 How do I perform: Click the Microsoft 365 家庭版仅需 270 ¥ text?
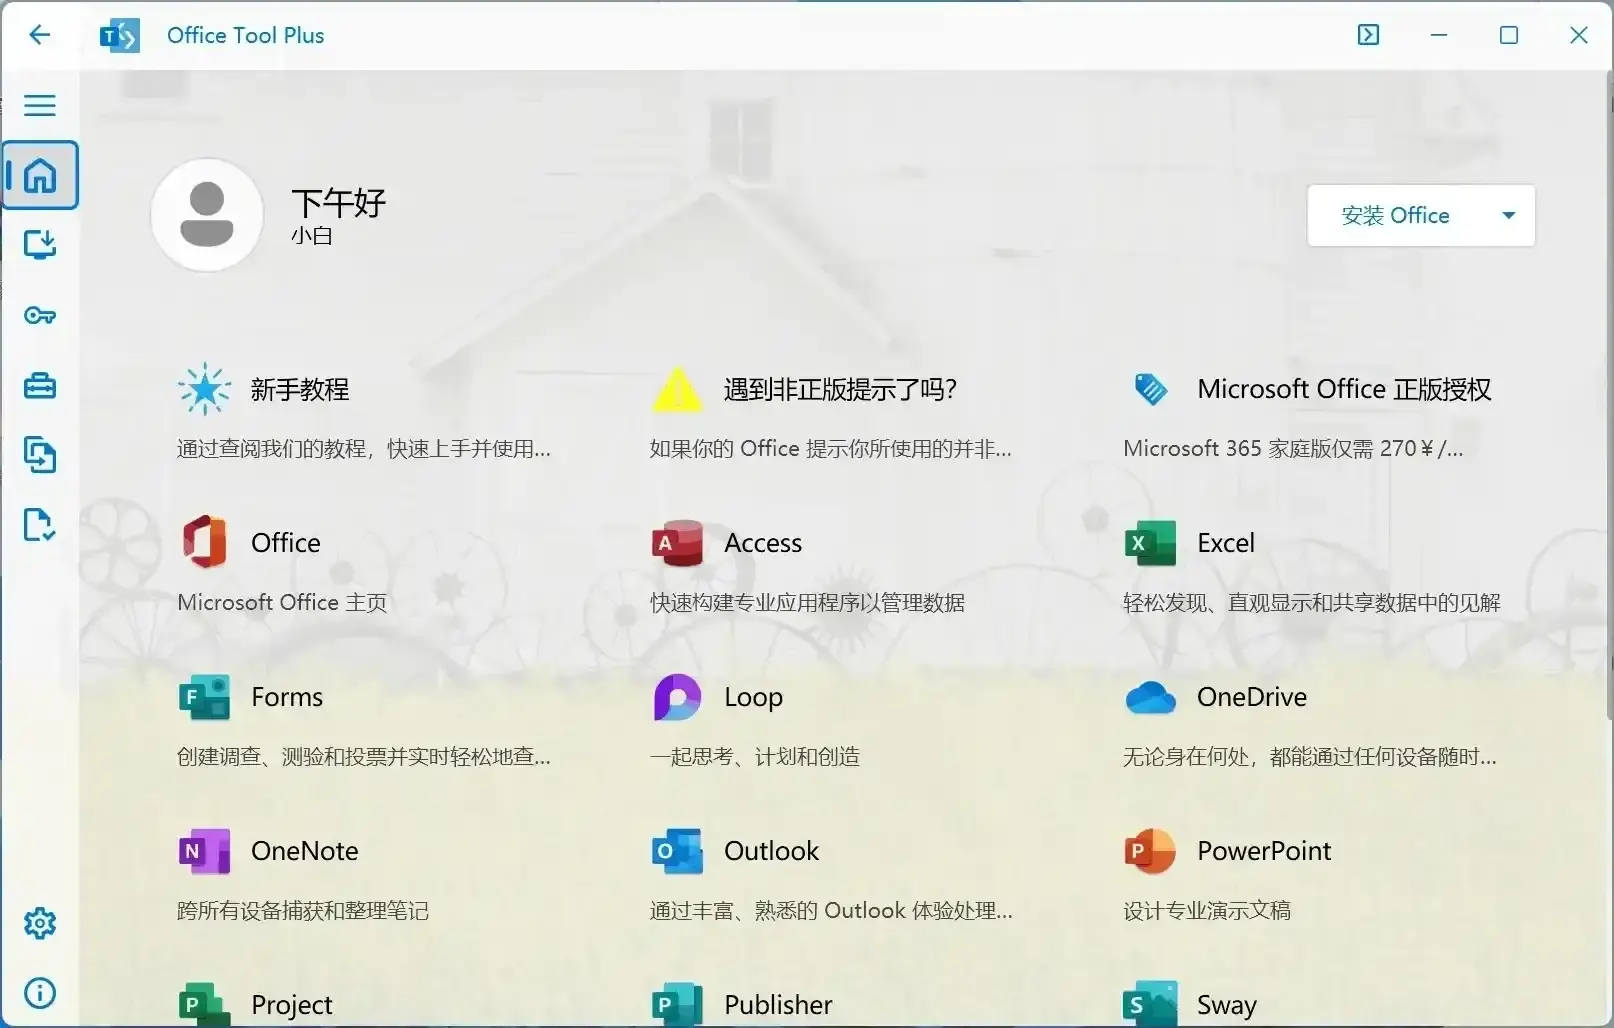click(x=1292, y=448)
